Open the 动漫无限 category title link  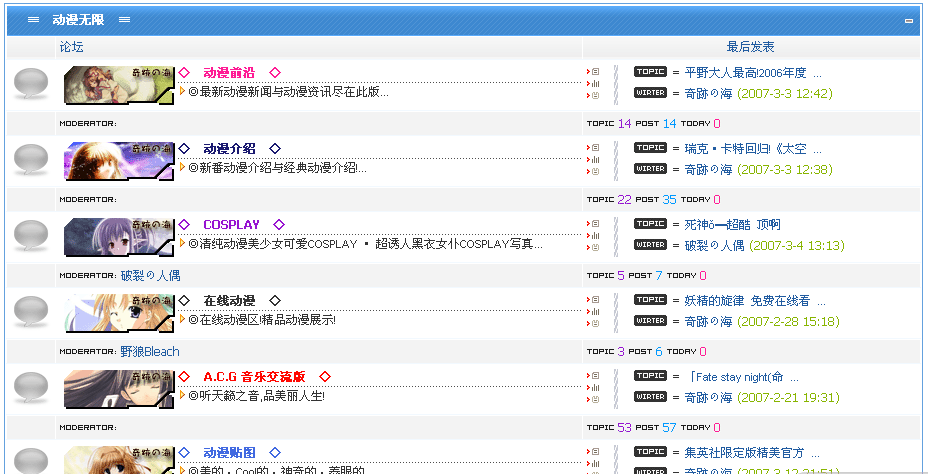click(78, 20)
